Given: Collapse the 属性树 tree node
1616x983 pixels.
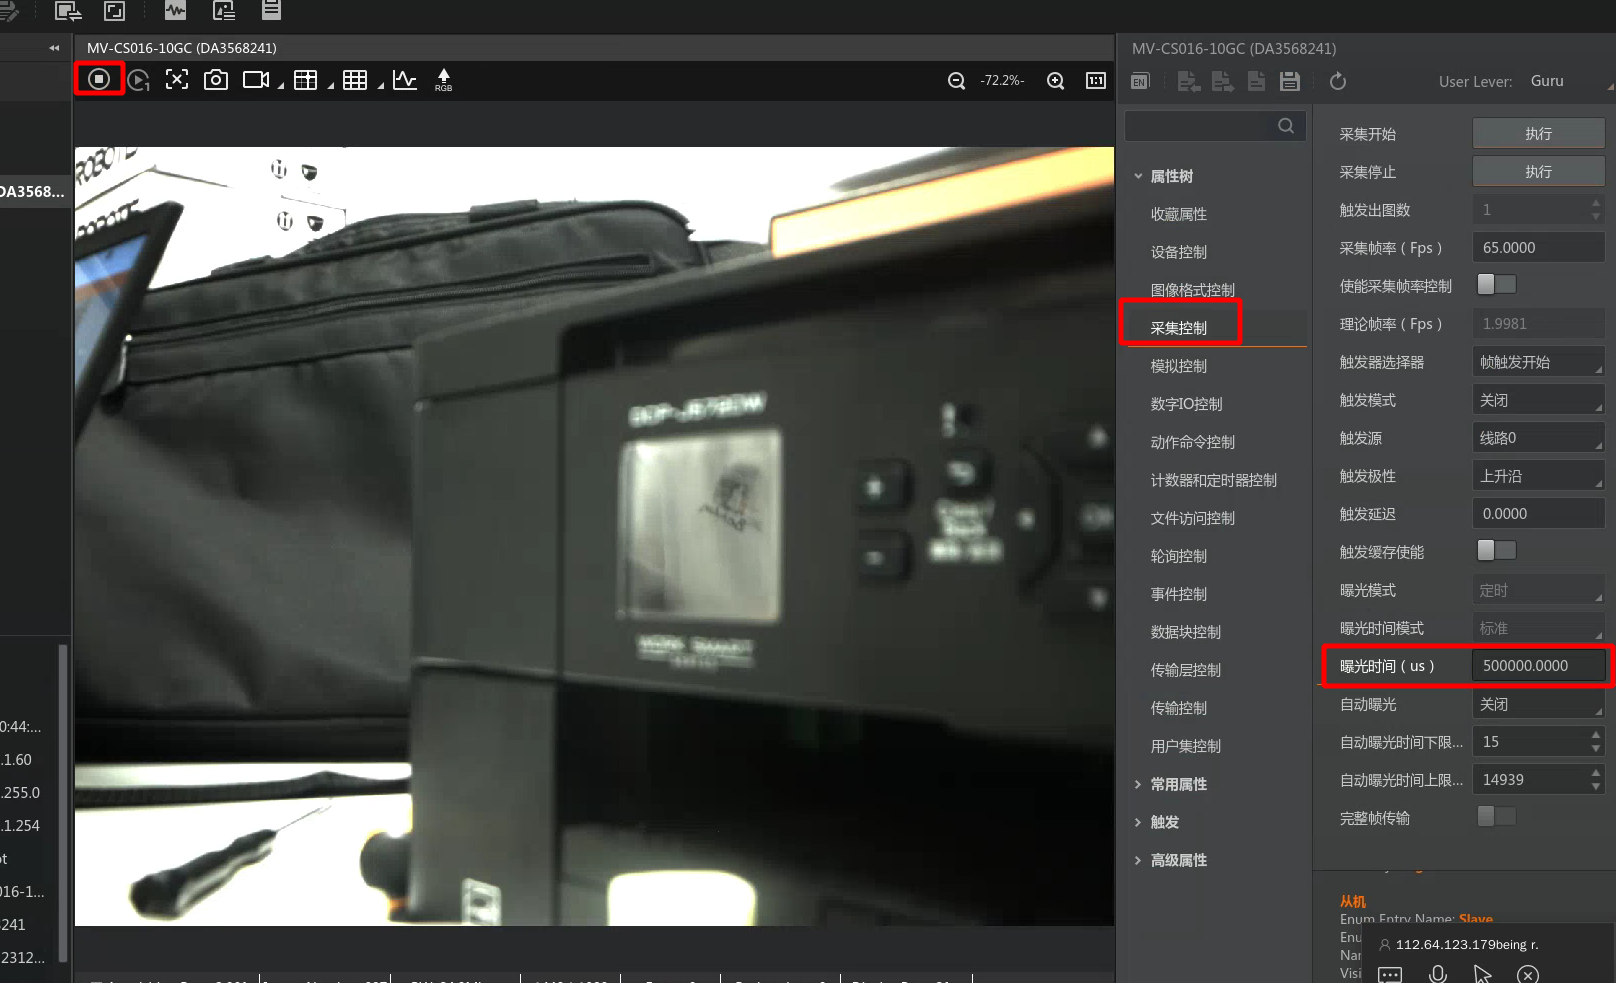Looking at the screenshot, I should [1138, 176].
